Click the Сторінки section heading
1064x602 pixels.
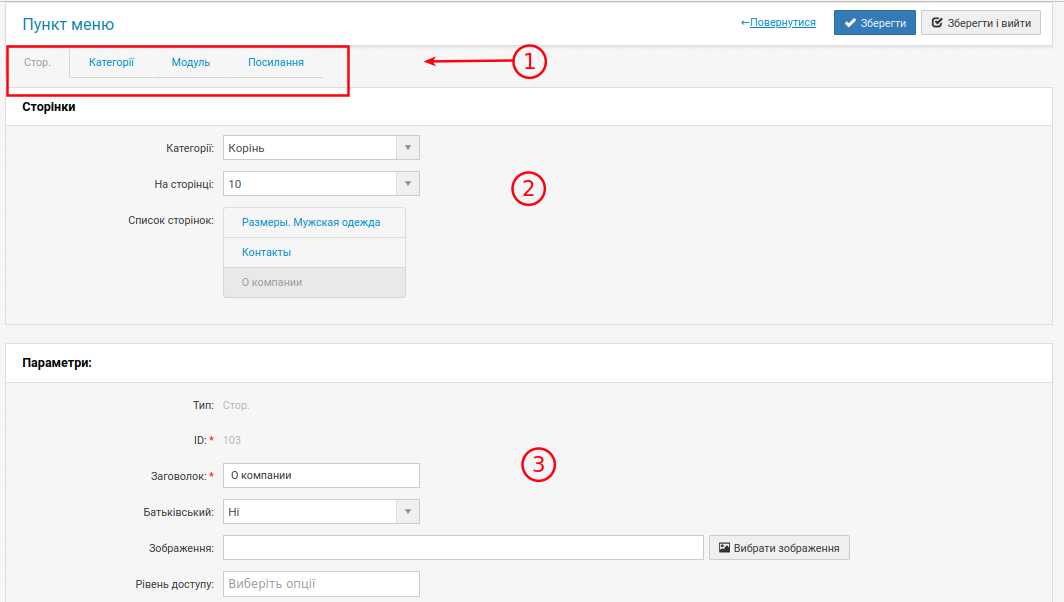click(x=49, y=107)
